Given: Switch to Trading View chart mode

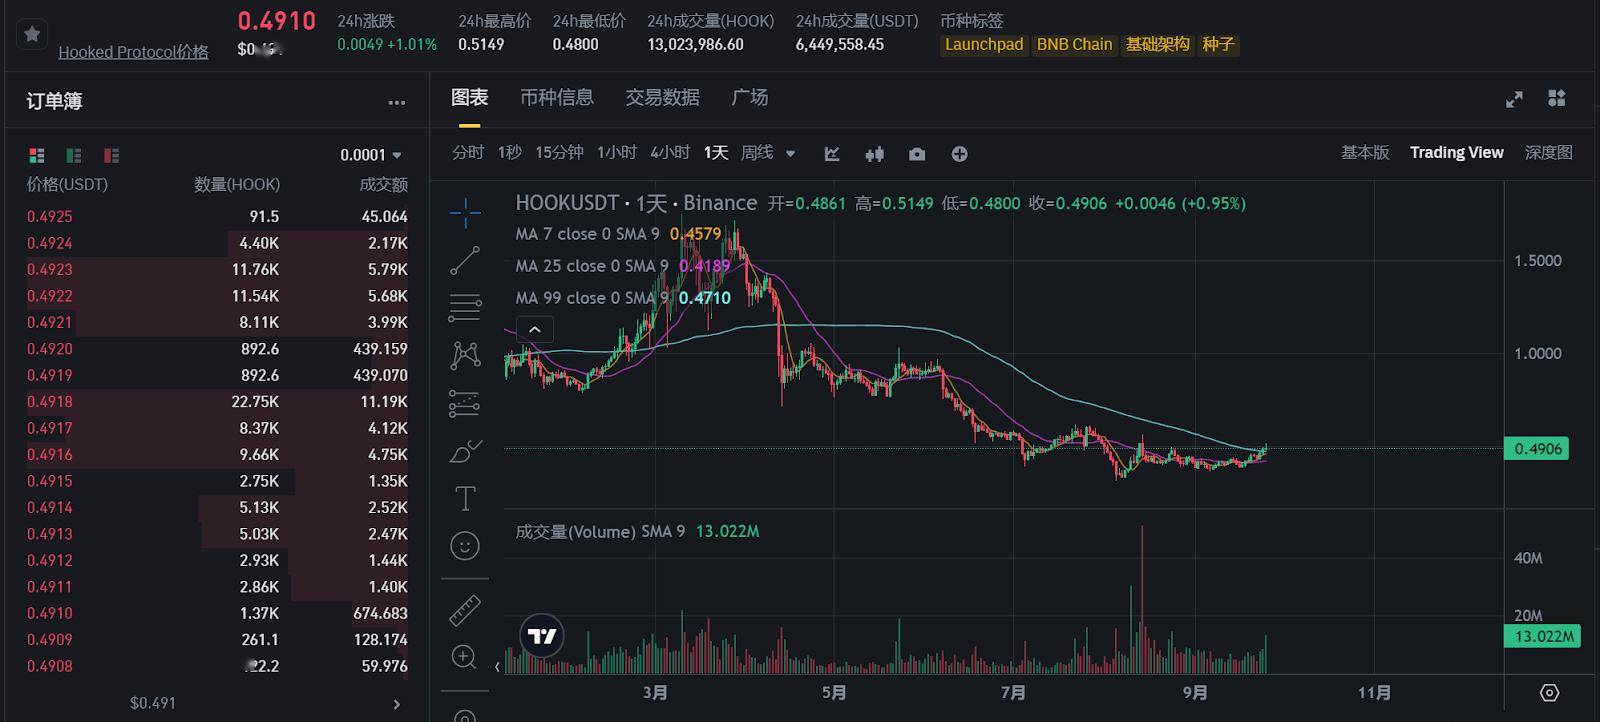Looking at the screenshot, I should [1456, 153].
